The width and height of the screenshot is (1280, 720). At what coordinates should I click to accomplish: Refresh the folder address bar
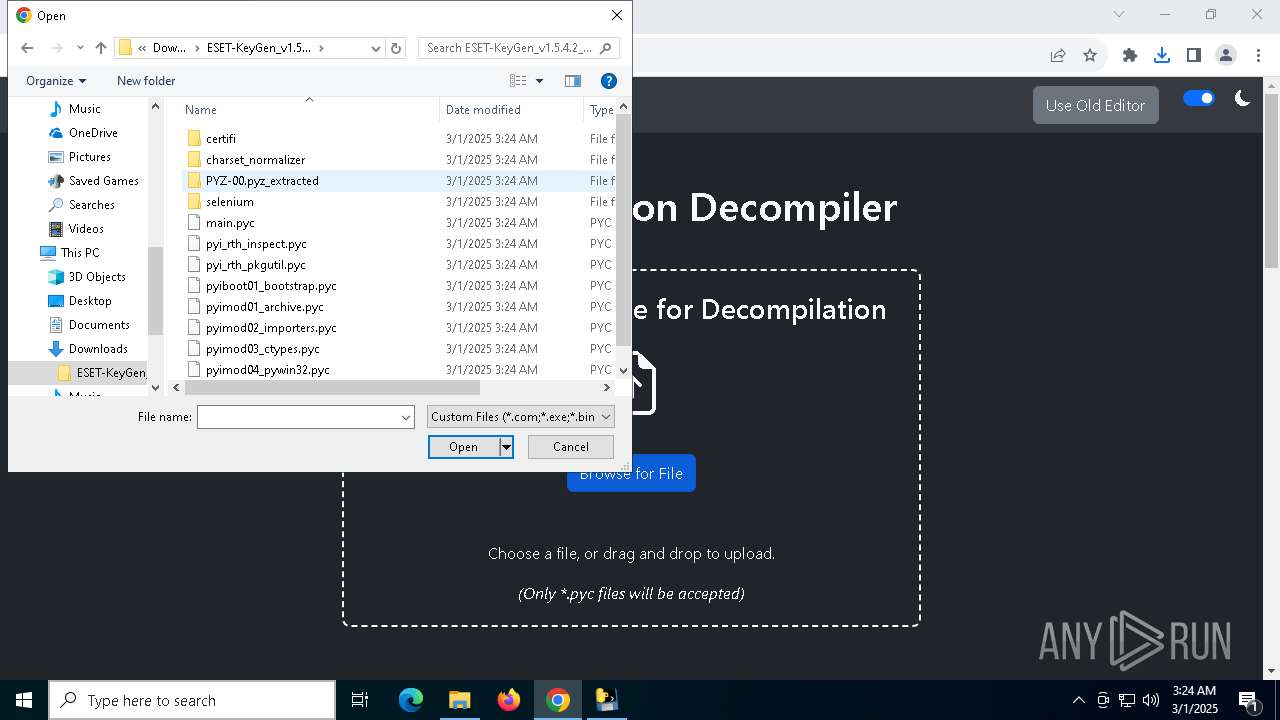[396, 48]
